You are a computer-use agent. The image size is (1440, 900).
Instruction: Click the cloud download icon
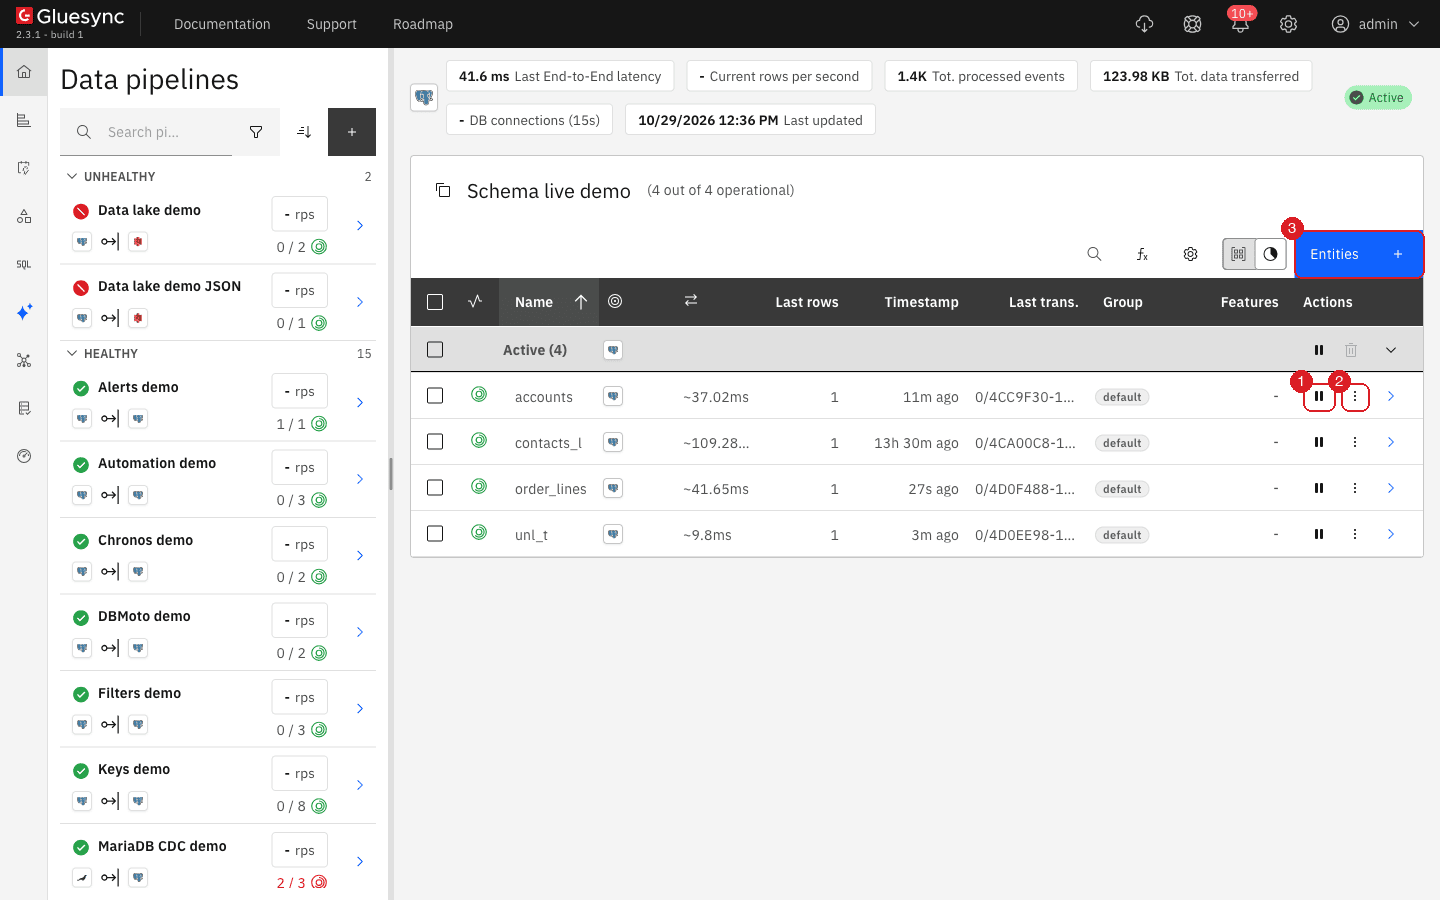pos(1144,24)
